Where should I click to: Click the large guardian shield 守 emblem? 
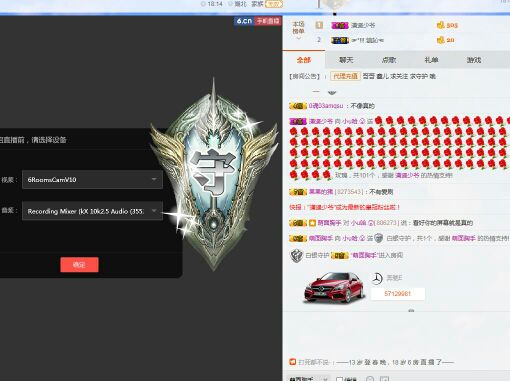[x=213, y=173]
